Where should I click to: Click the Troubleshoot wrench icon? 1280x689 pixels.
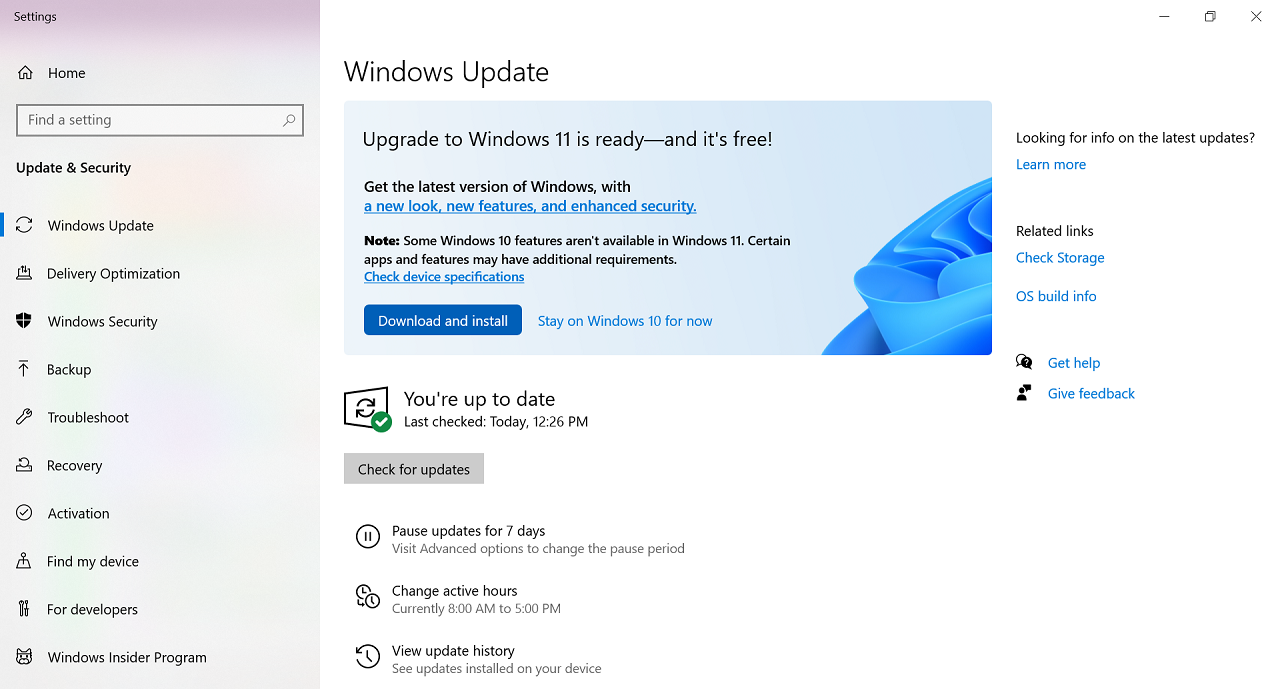point(24,417)
